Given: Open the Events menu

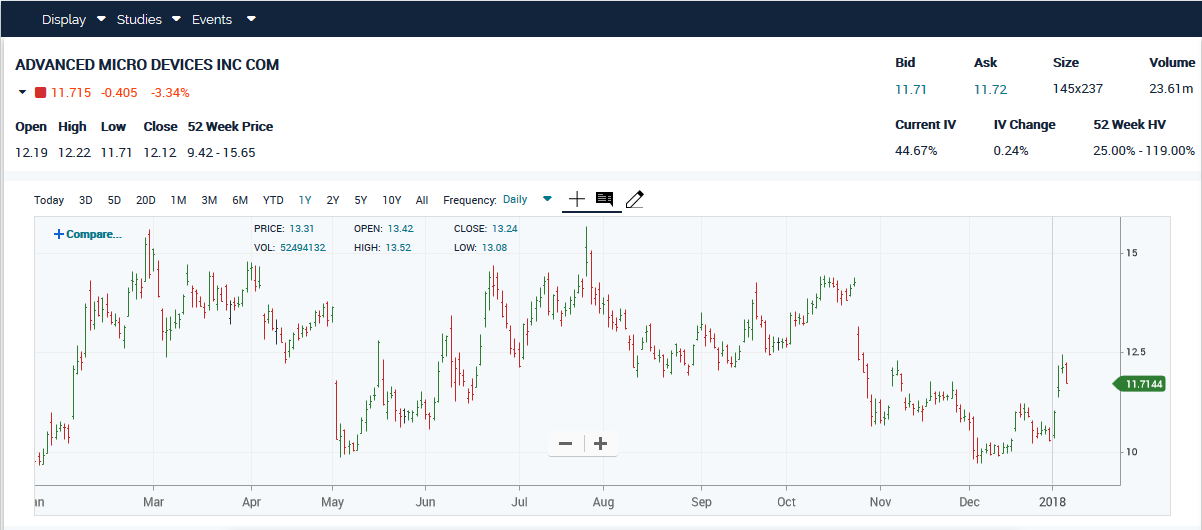Looking at the screenshot, I should 212,19.
